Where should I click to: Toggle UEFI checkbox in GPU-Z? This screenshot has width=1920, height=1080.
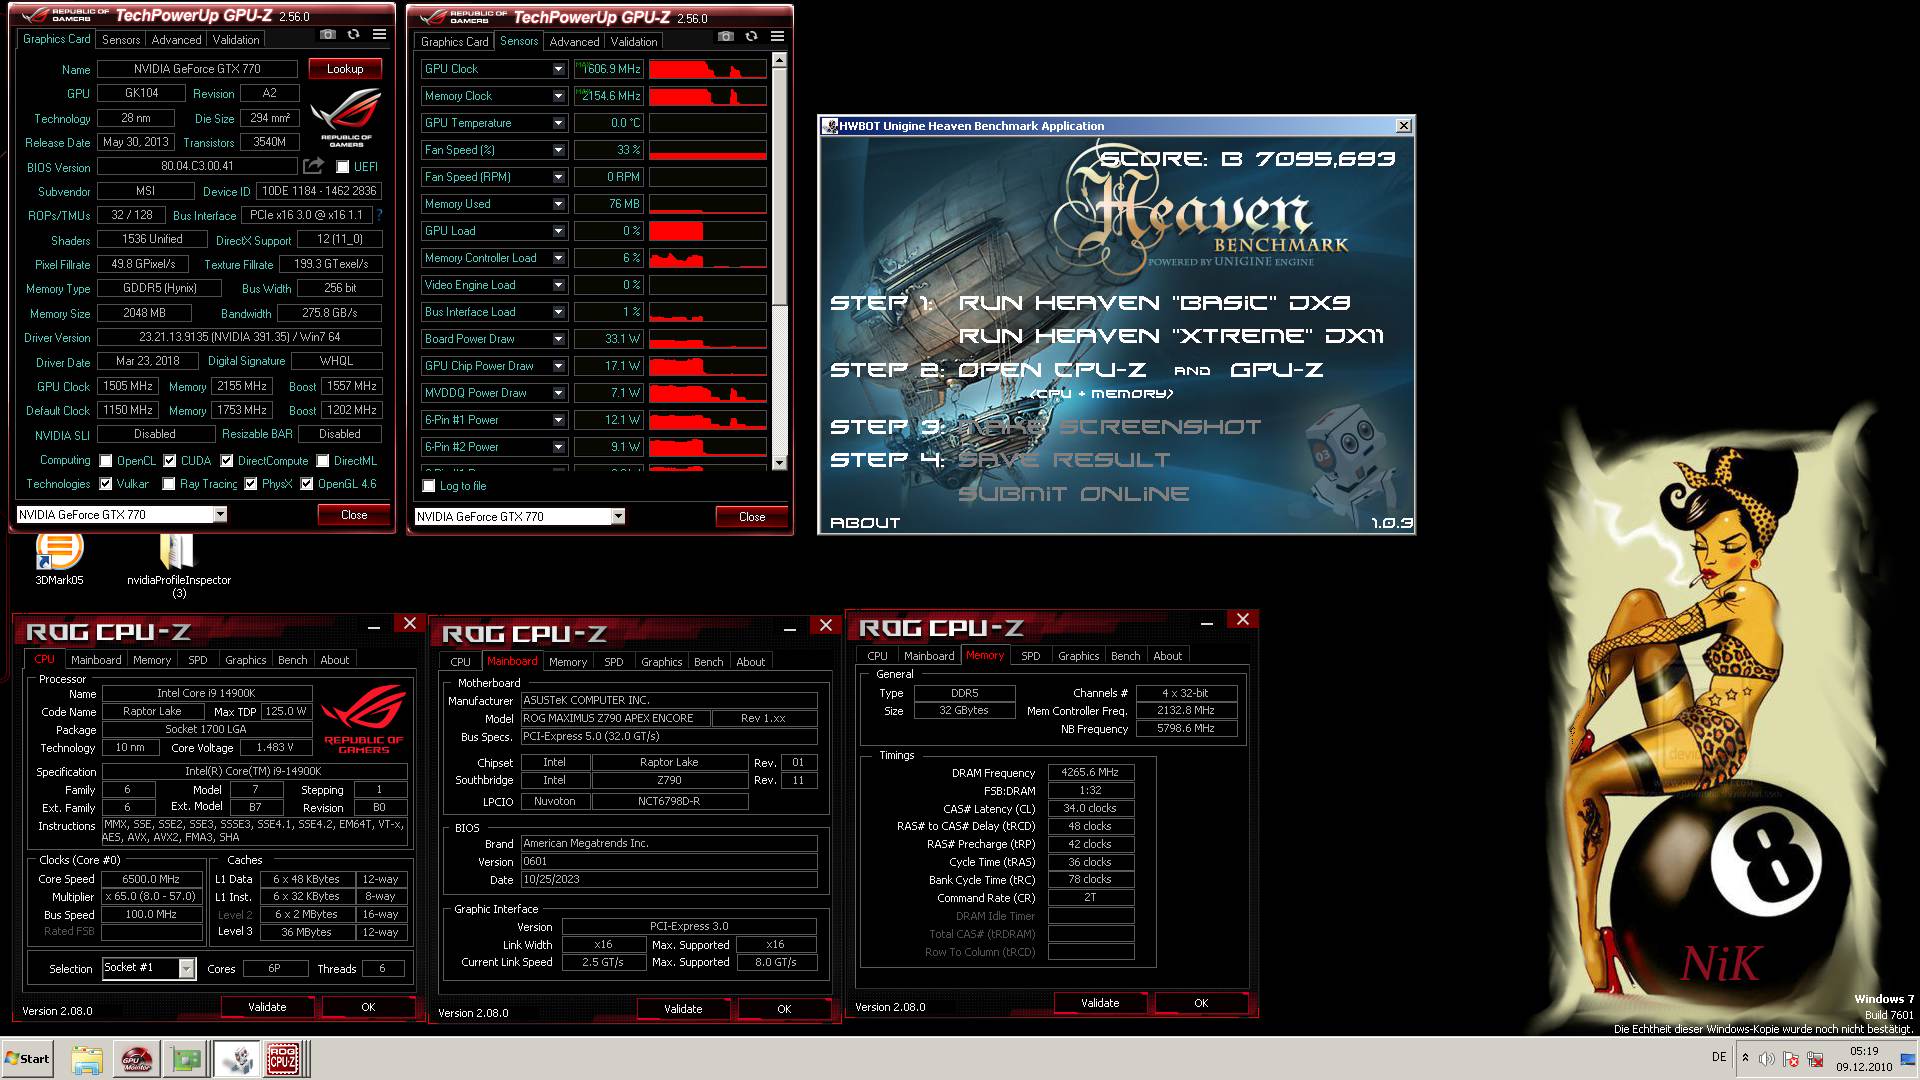click(x=343, y=167)
